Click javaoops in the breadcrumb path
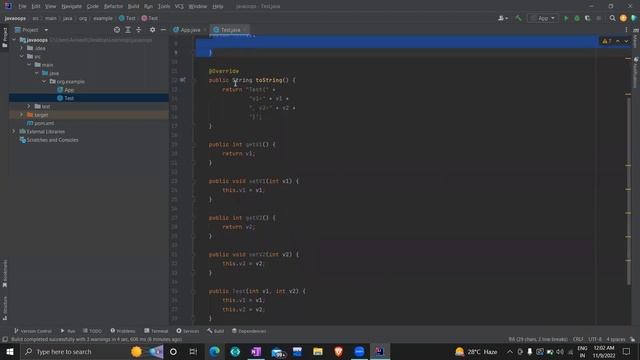640x360 pixels. pos(16,18)
